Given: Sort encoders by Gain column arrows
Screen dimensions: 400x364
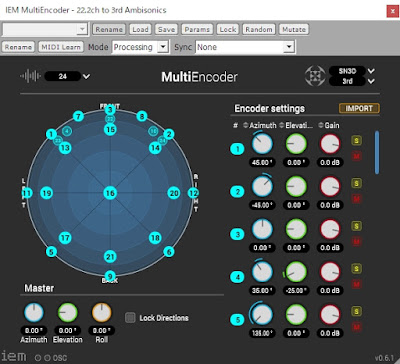Looking at the screenshot, I should [x=321, y=125].
